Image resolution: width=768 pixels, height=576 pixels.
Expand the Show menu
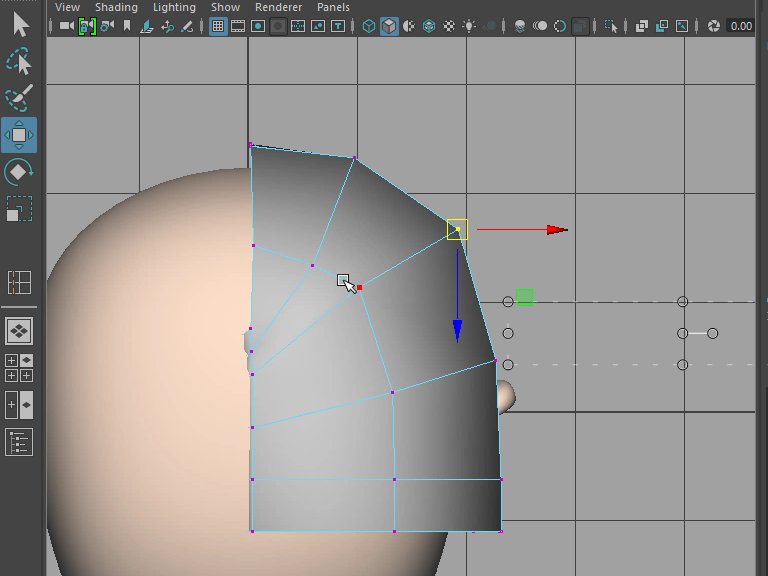tap(225, 7)
